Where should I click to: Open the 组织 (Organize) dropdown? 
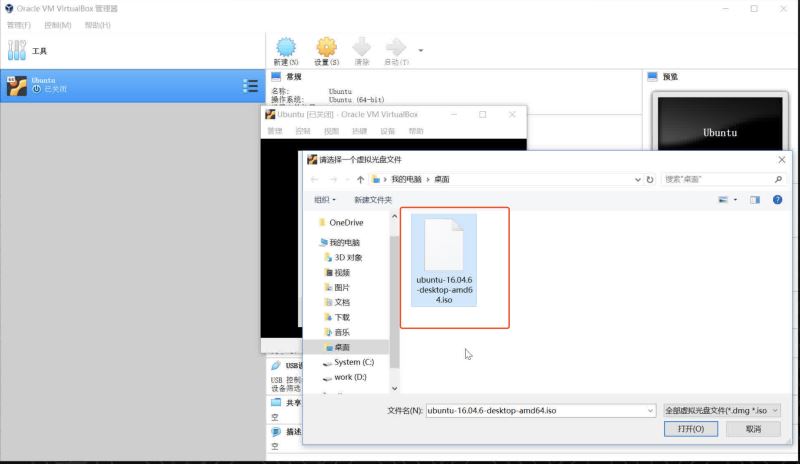point(327,200)
